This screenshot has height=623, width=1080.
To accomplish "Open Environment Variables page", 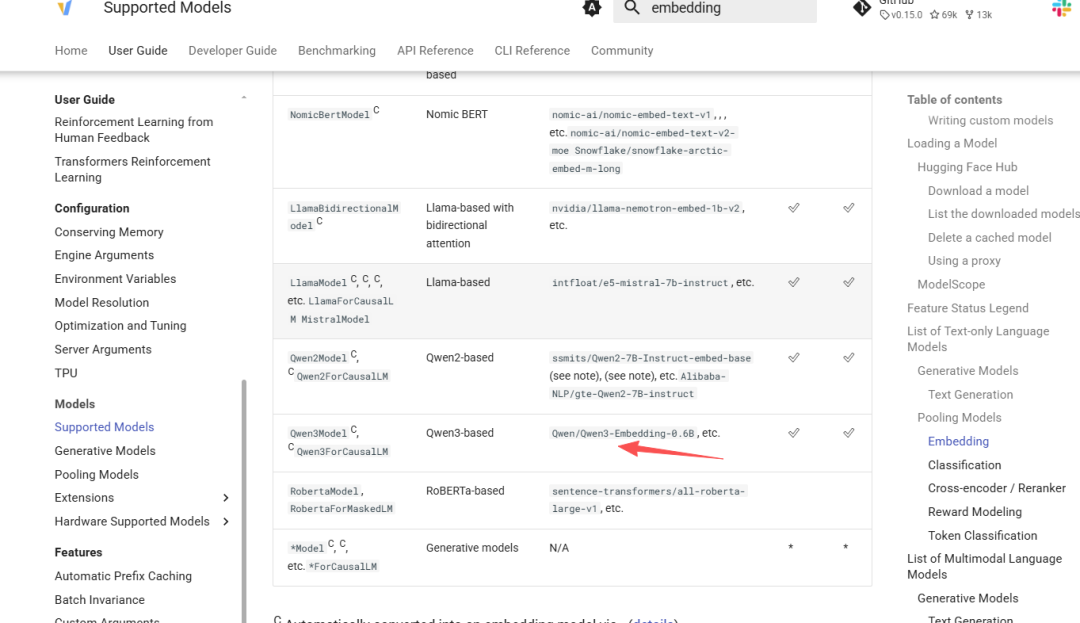I will [x=115, y=279].
